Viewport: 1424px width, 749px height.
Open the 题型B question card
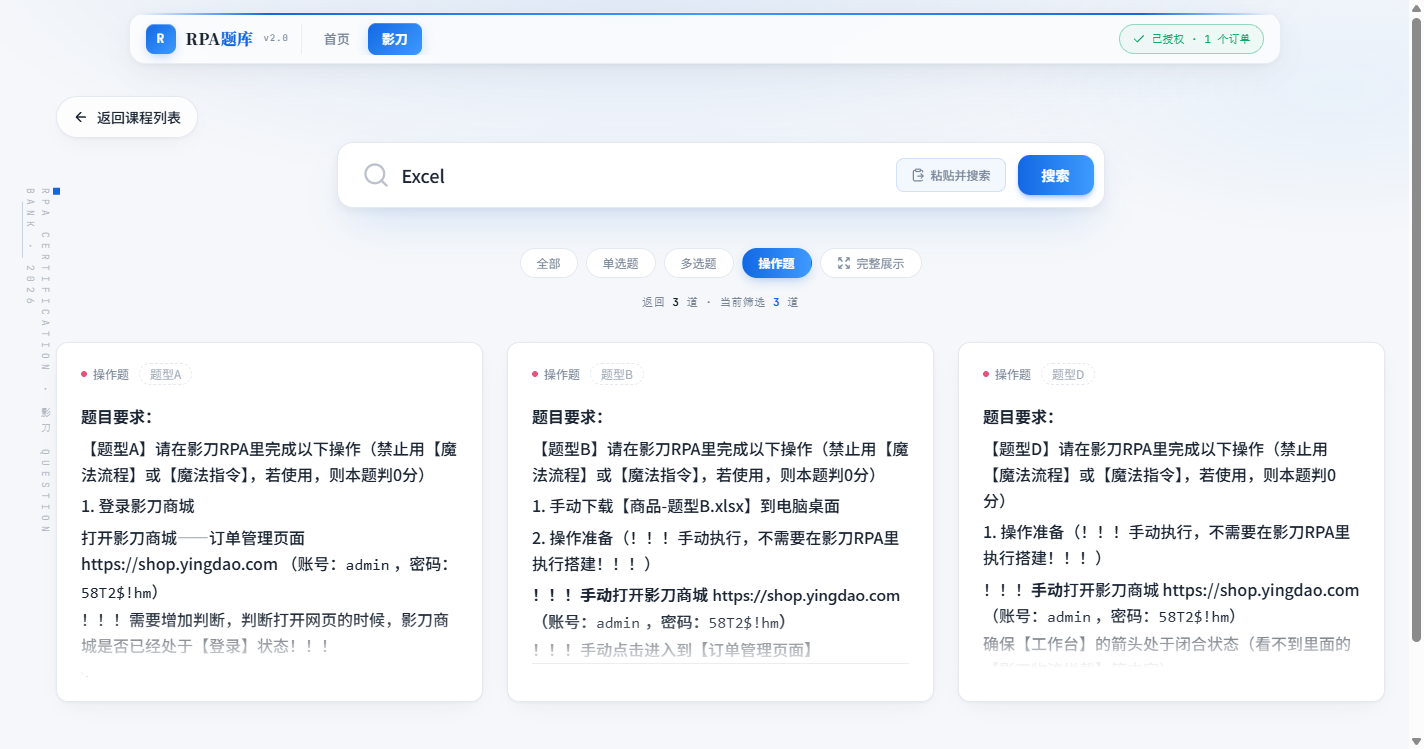coord(720,521)
